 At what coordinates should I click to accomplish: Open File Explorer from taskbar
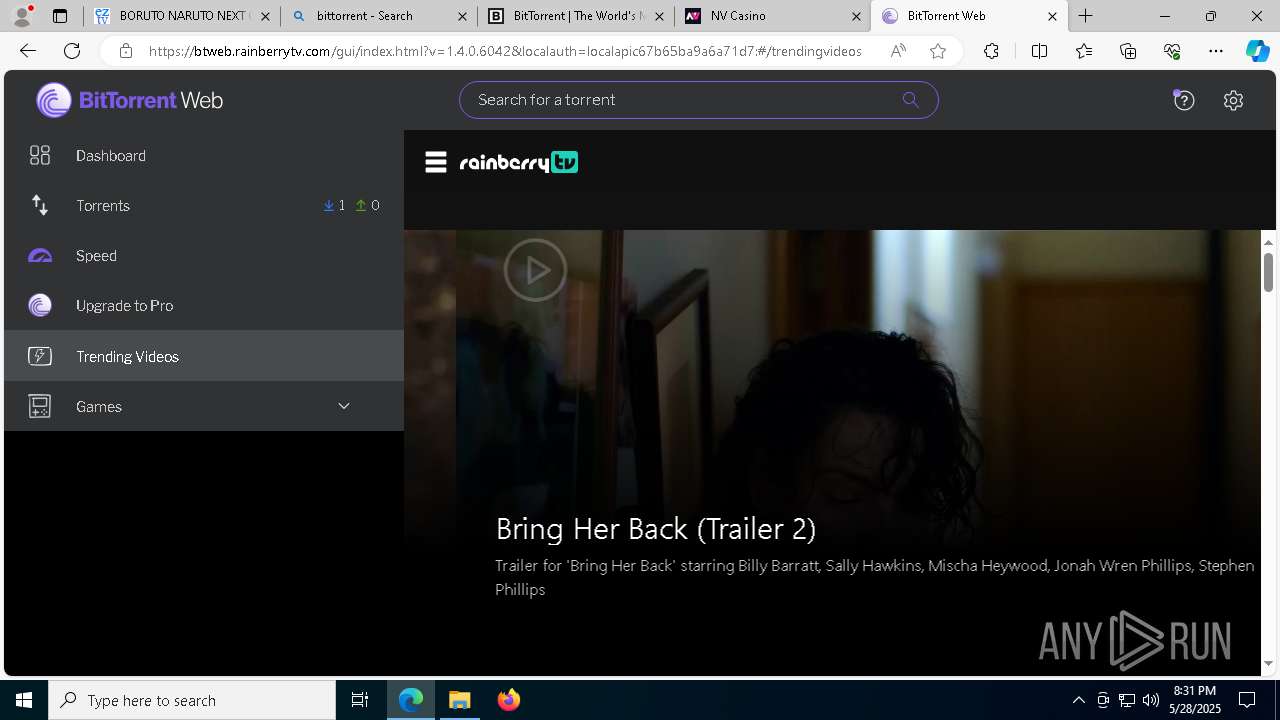coord(460,700)
